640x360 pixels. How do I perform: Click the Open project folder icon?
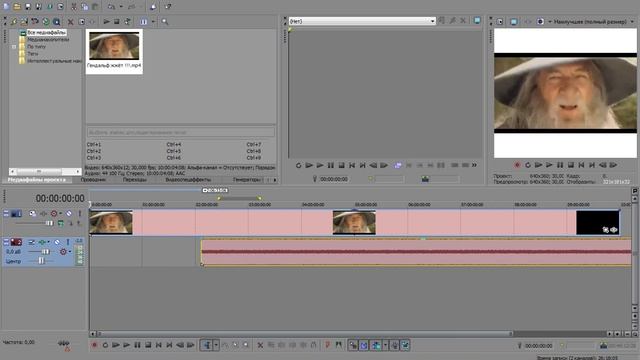coord(17,7)
